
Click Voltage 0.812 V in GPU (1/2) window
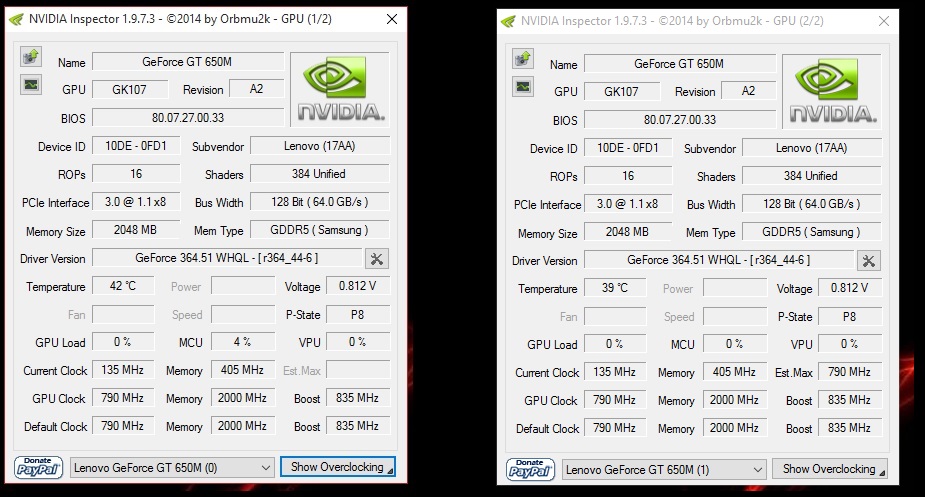click(x=357, y=286)
